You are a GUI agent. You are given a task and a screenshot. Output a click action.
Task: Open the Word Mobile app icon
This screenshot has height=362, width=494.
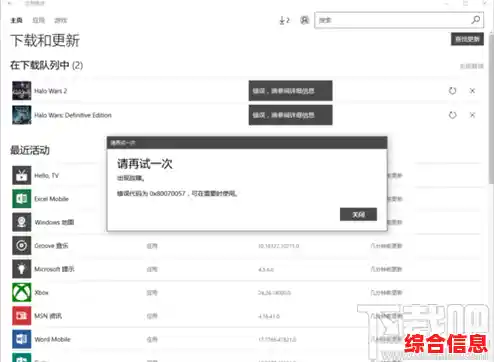coord(22,339)
